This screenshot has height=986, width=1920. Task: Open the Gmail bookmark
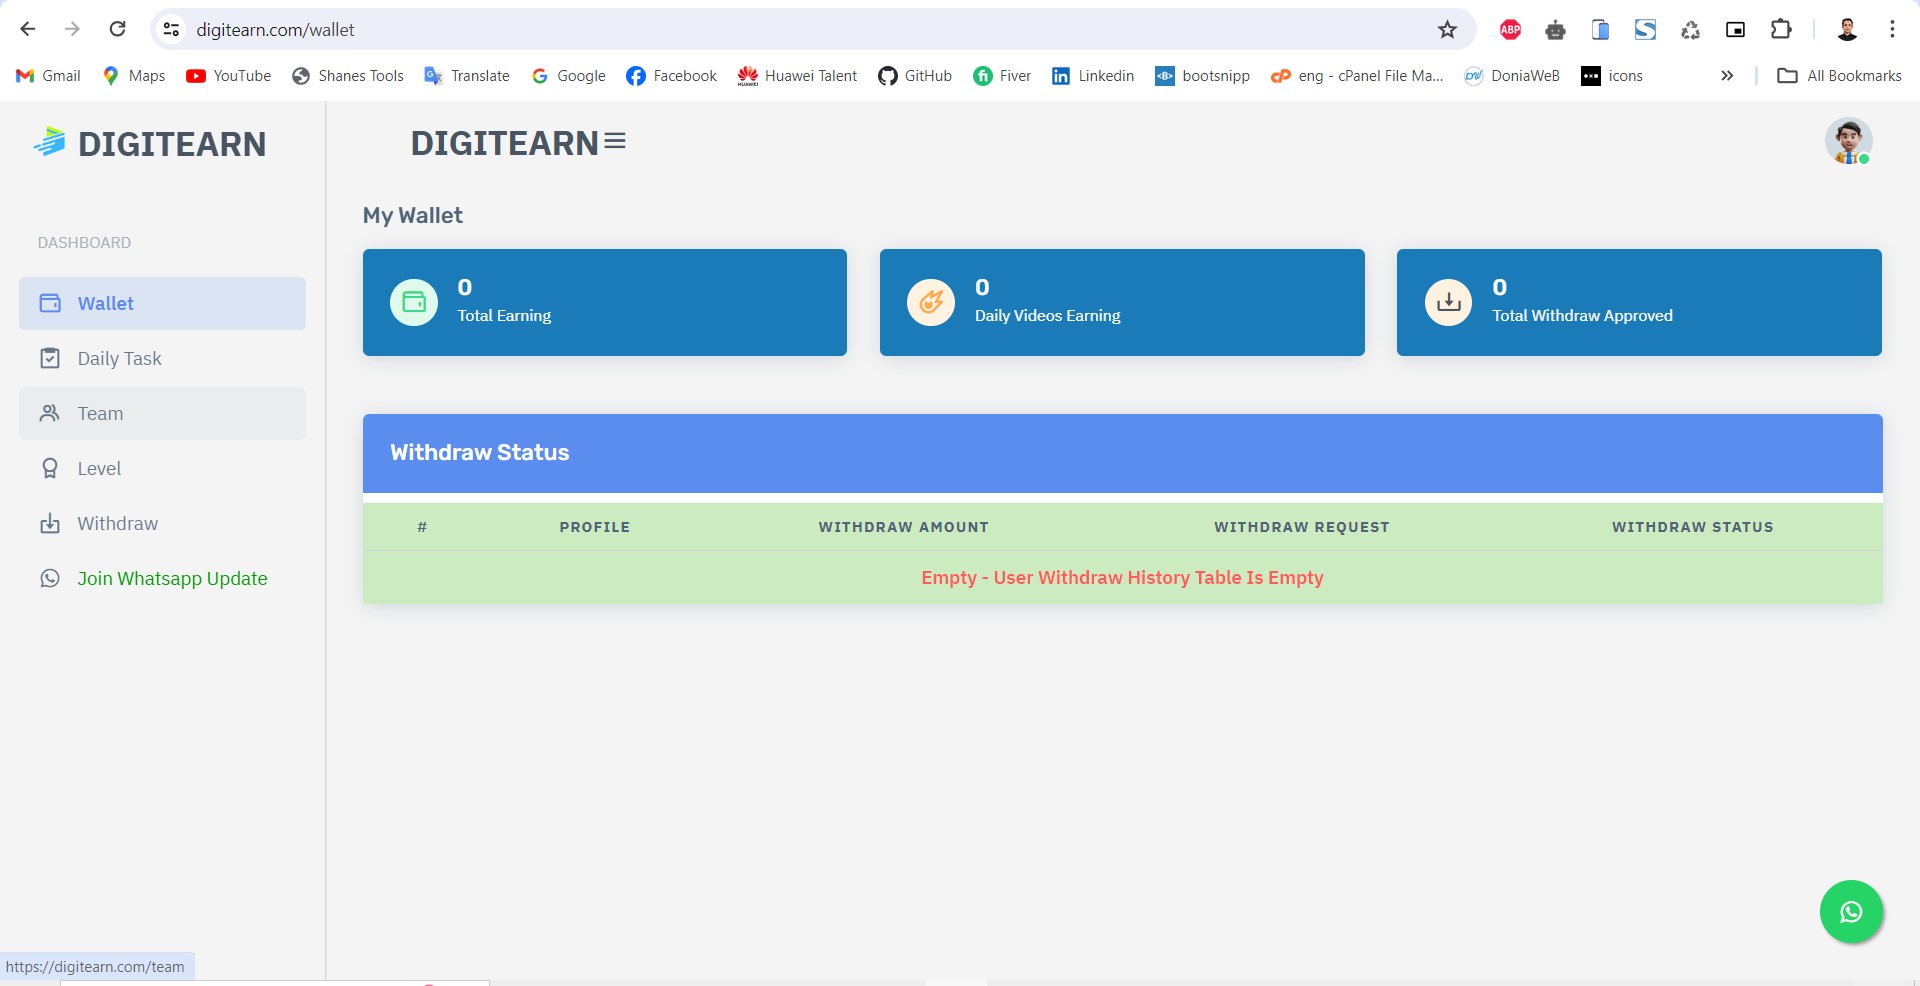(48, 76)
